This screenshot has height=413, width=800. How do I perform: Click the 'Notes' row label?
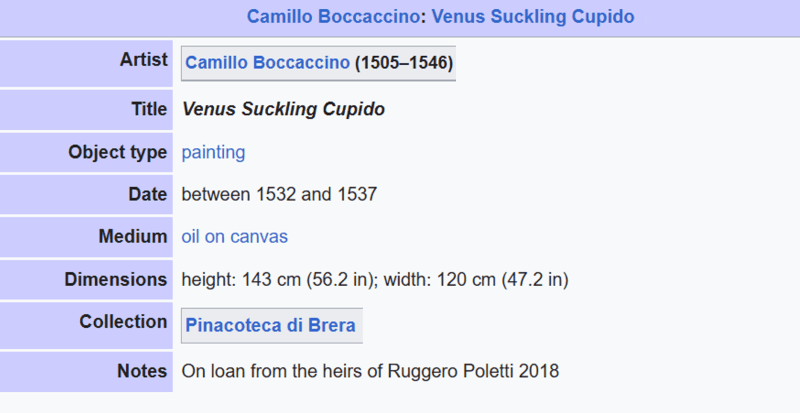[x=143, y=371]
